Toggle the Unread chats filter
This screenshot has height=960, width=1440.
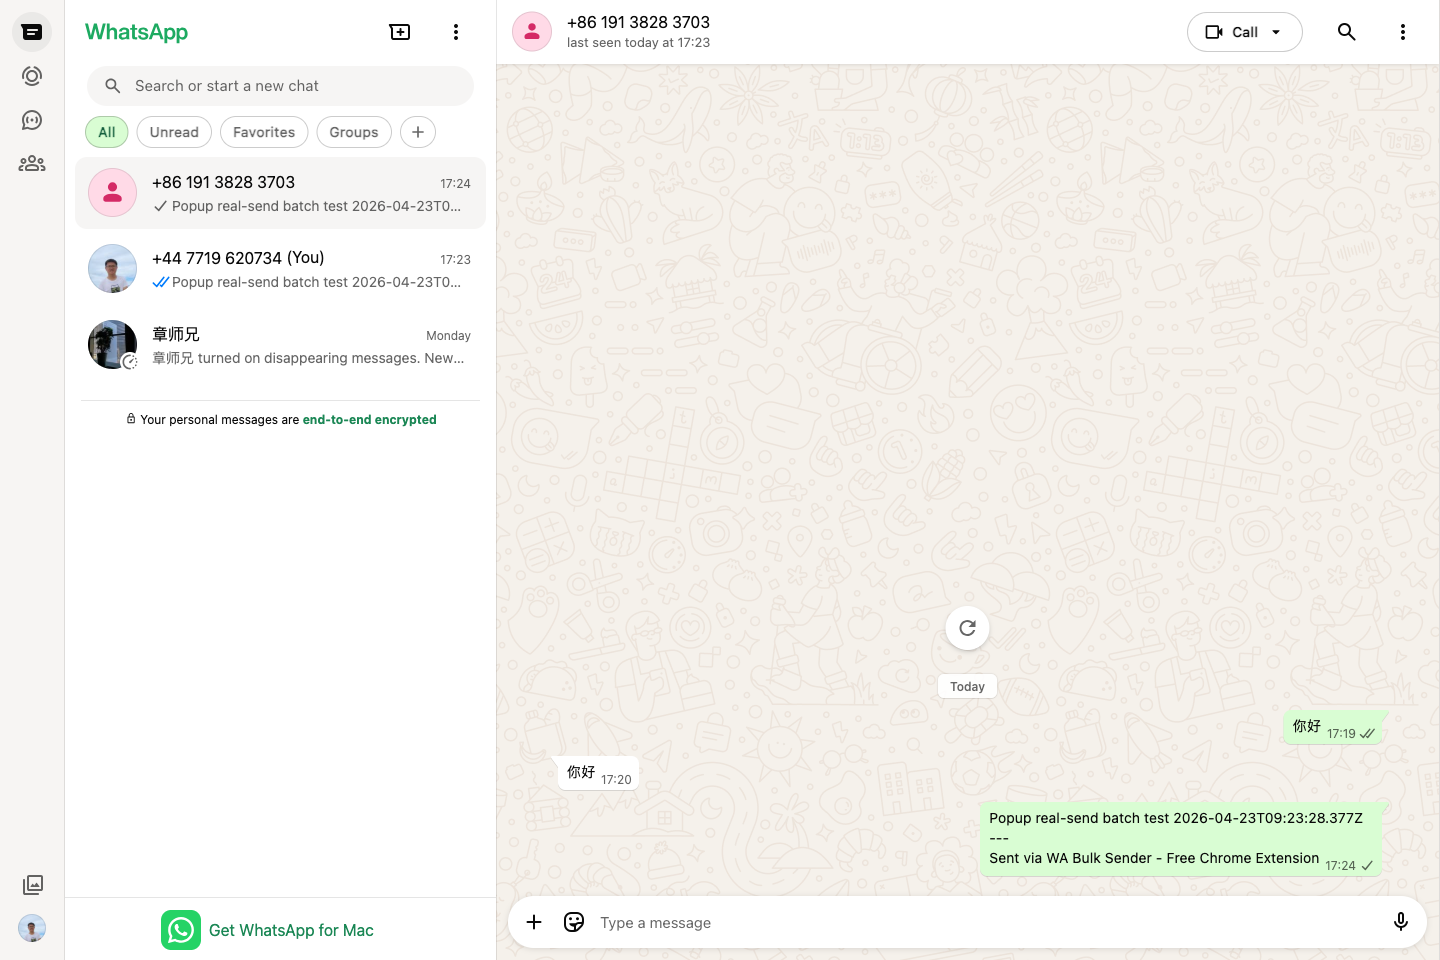click(x=174, y=131)
